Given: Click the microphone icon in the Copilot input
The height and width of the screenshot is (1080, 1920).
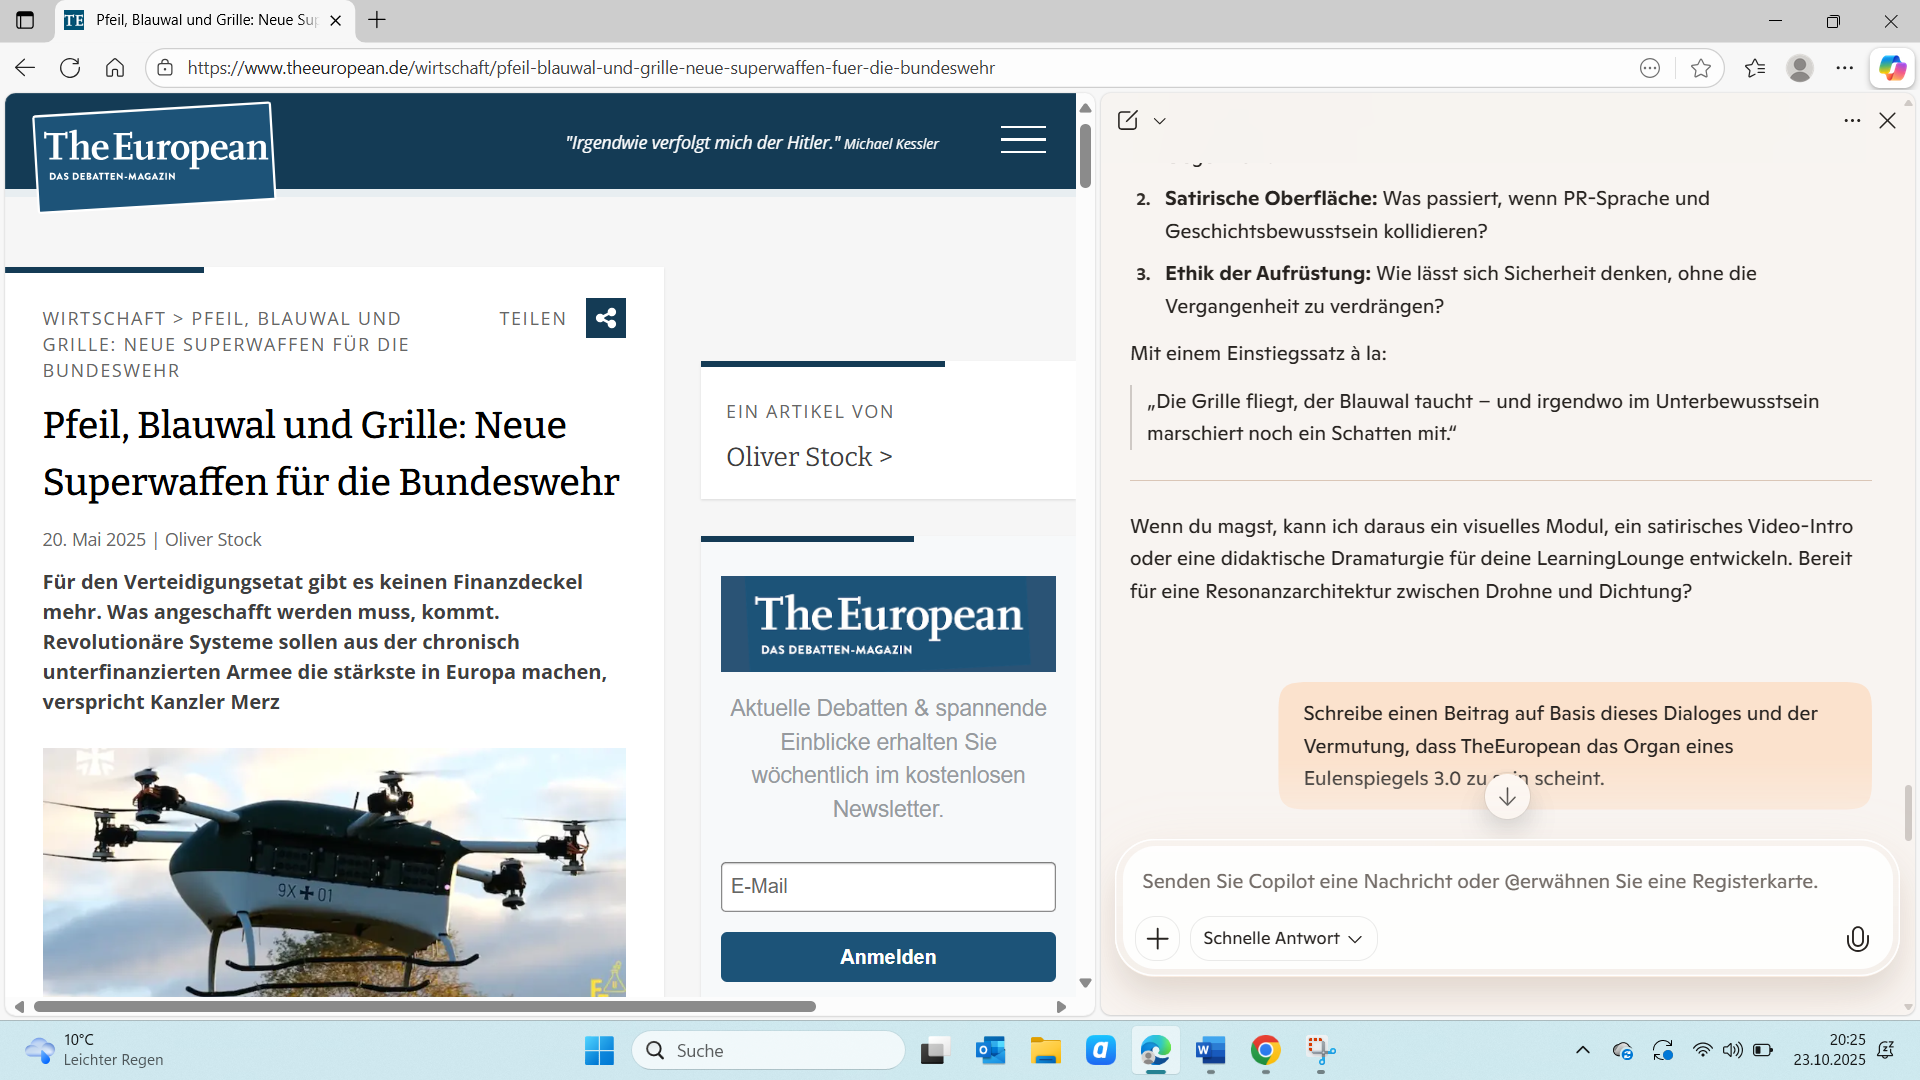Looking at the screenshot, I should point(1856,939).
